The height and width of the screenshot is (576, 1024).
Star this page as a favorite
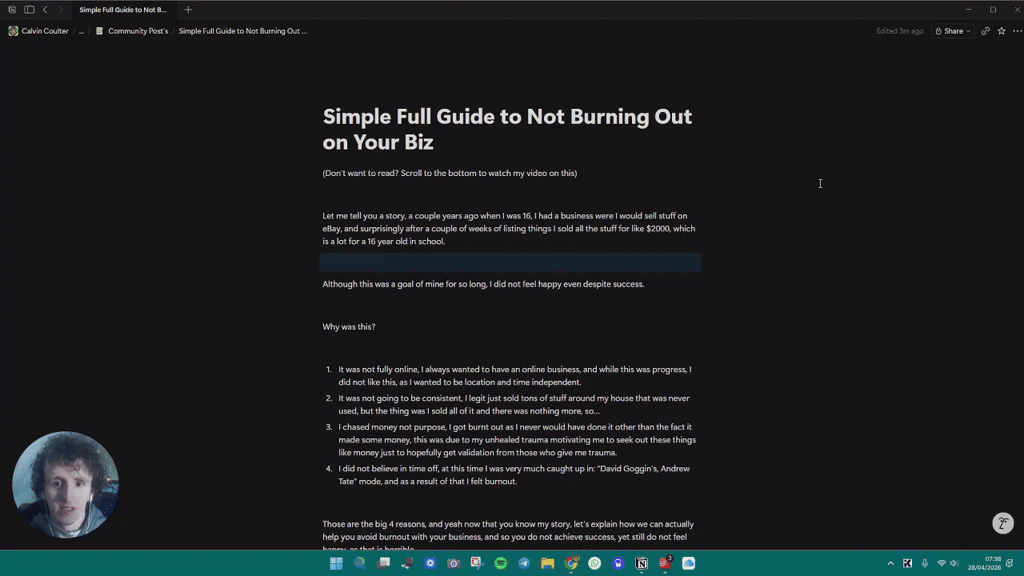(1002, 31)
